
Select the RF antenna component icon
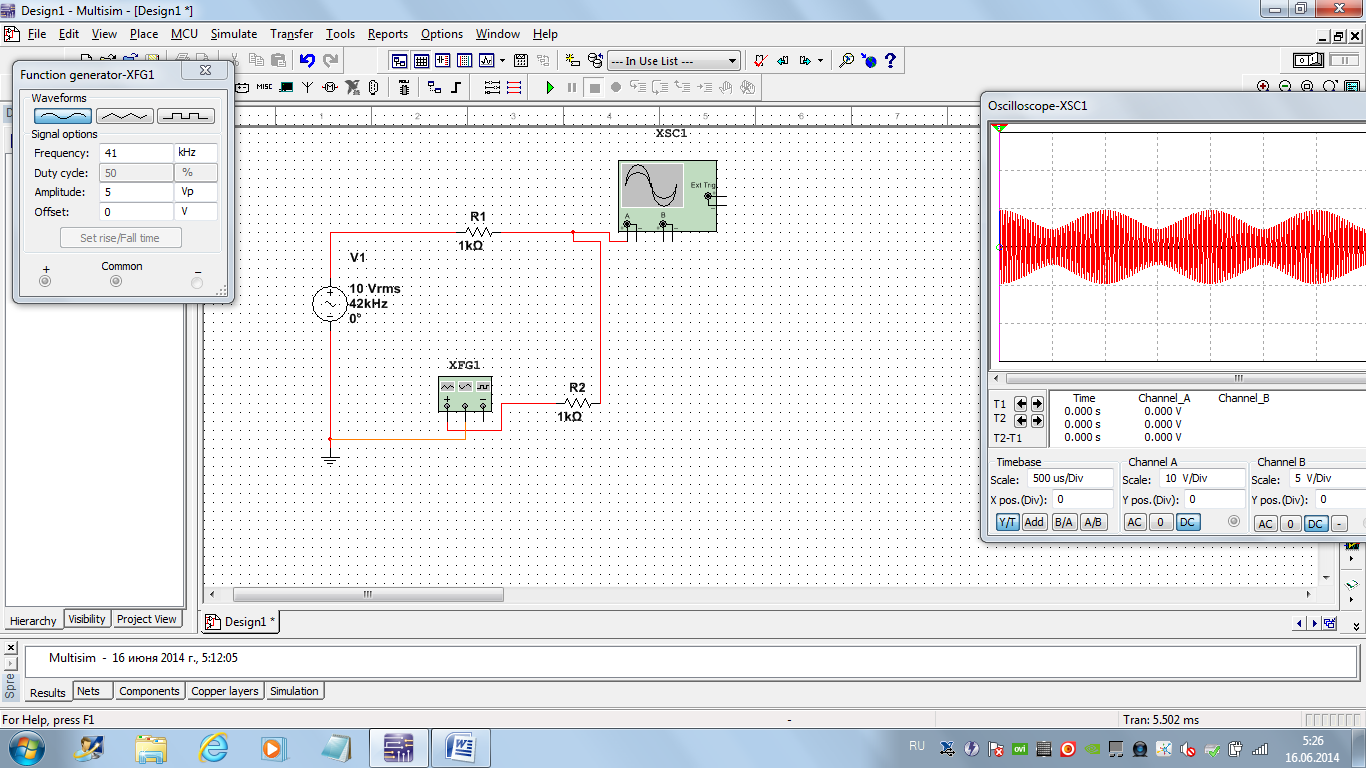tap(308, 87)
